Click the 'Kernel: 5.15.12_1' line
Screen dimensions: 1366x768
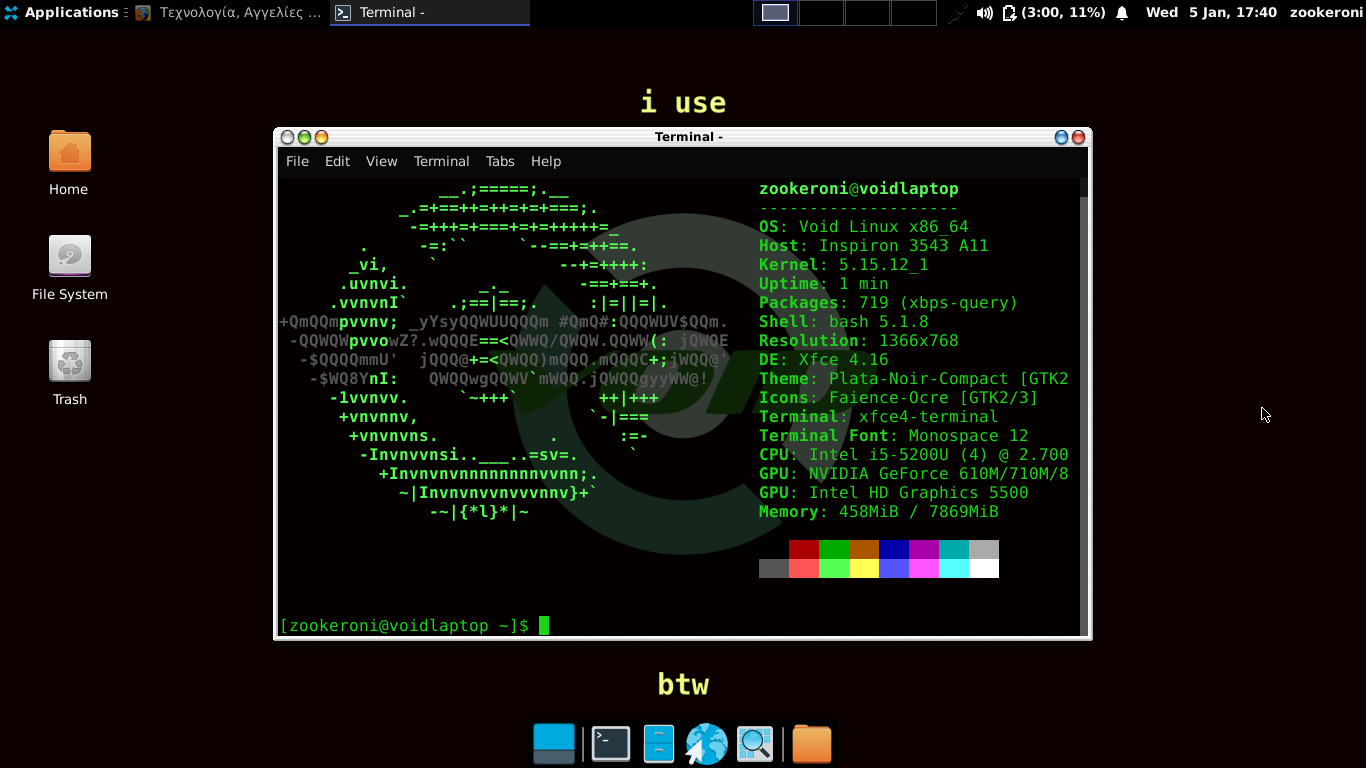(844, 265)
